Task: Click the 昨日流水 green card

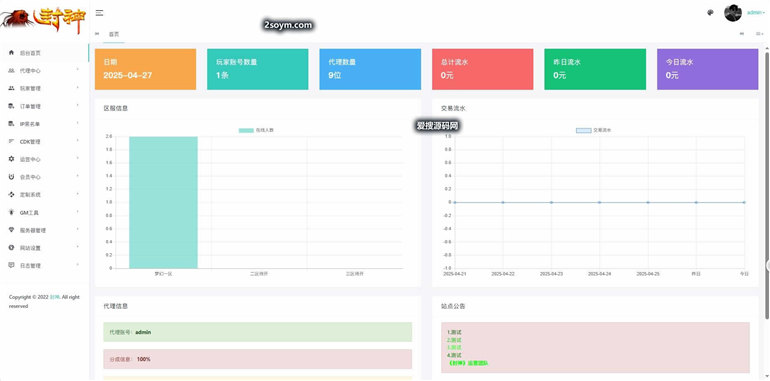Action: tap(595, 69)
